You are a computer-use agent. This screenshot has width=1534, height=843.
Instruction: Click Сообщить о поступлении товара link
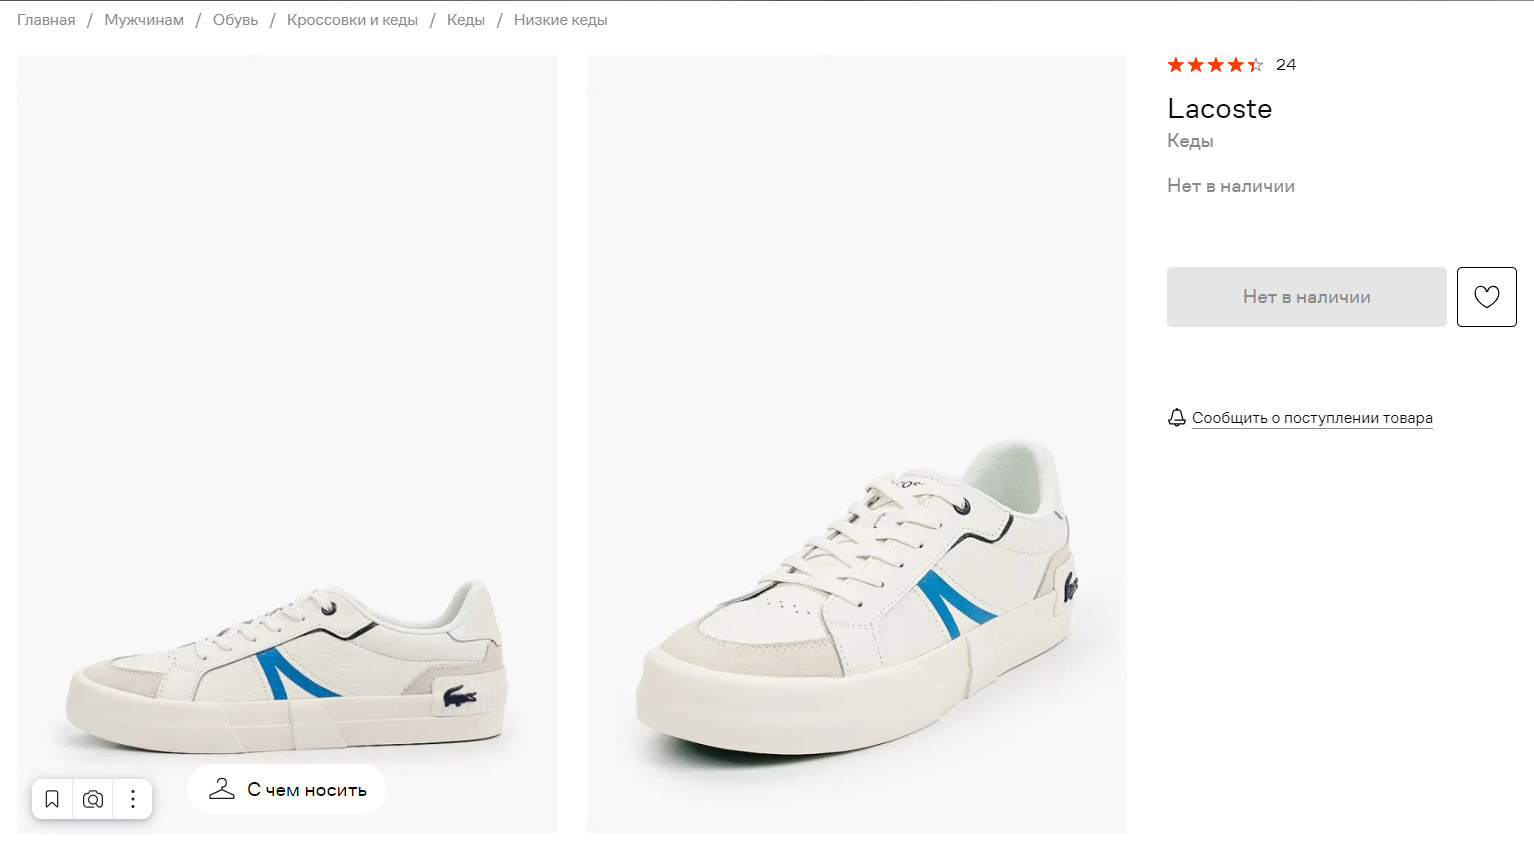point(1312,418)
